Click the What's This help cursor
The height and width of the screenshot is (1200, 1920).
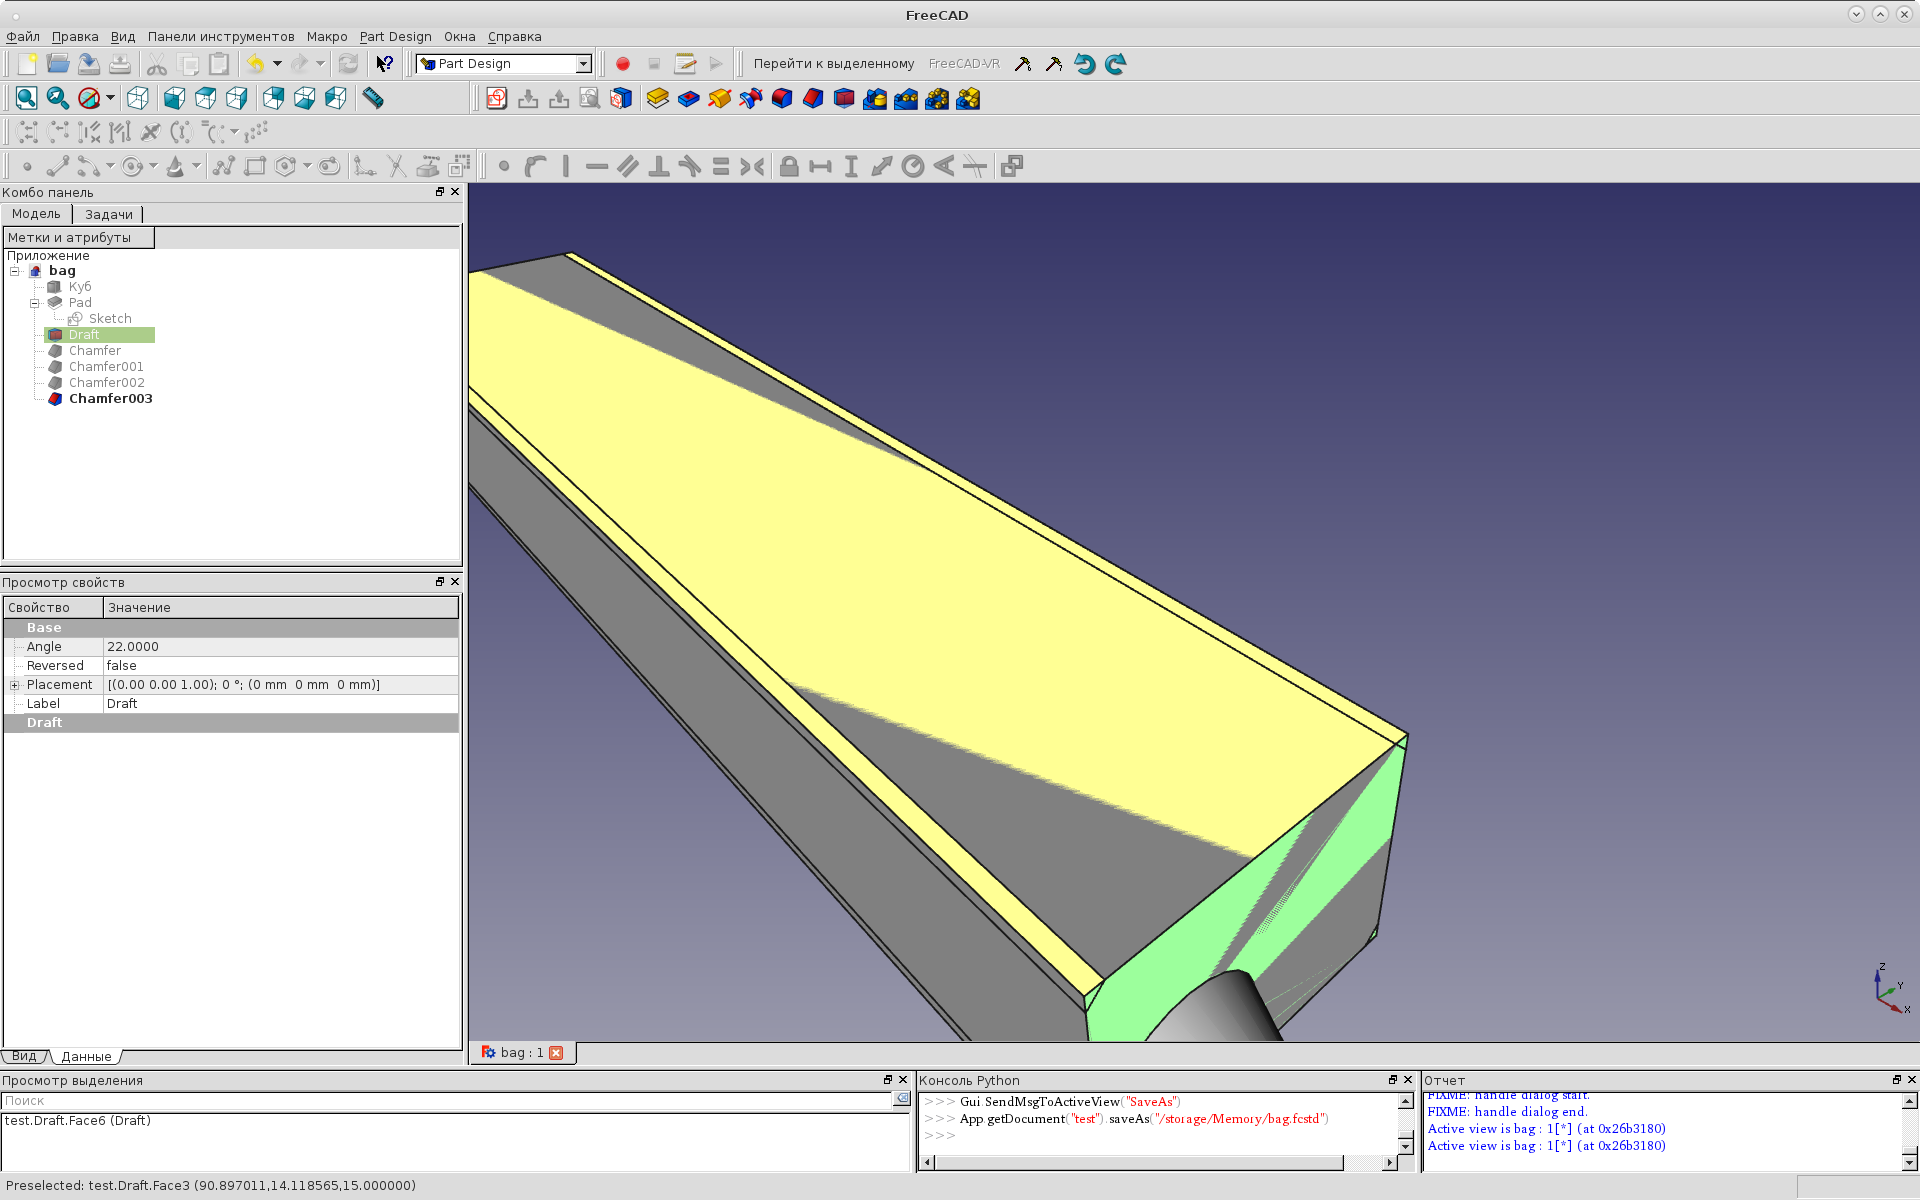(x=384, y=64)
